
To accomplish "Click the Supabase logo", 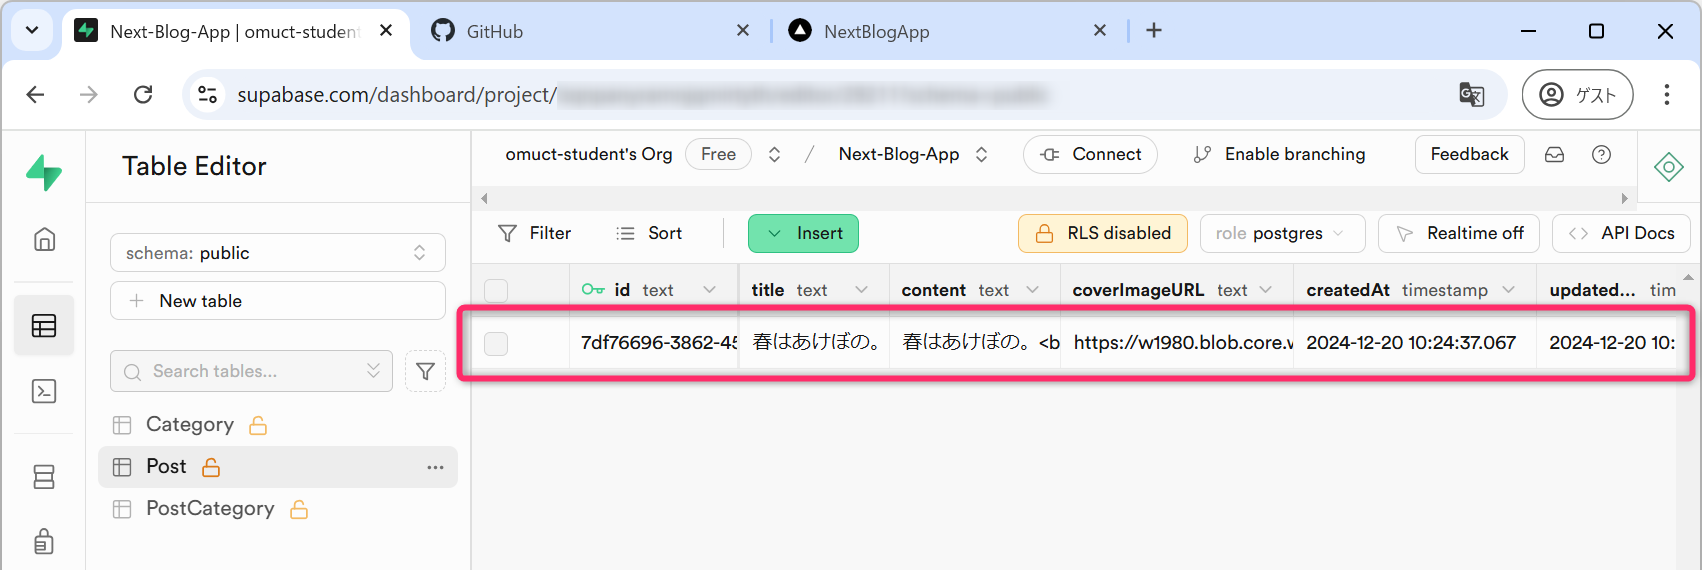I will click(x=44, y=172).
